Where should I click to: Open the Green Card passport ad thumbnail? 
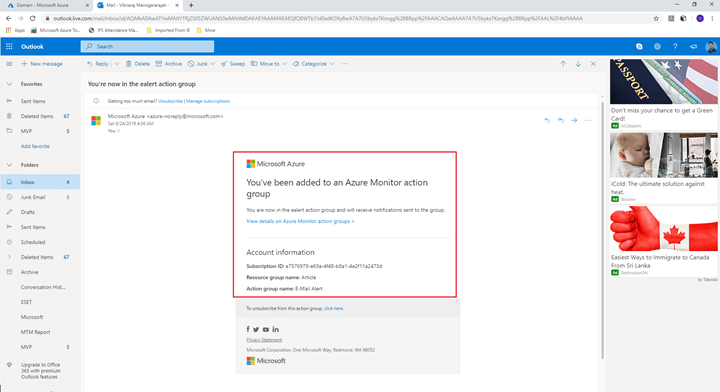664,81
